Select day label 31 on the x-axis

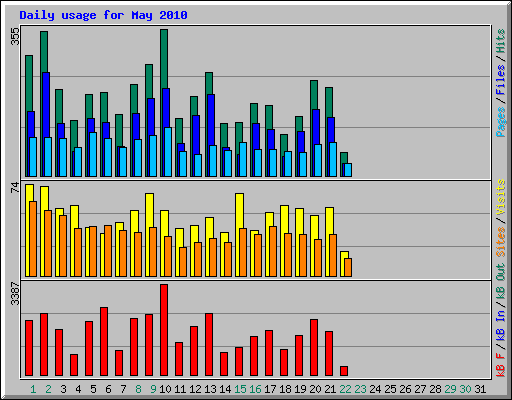click(x=480, y=389)
